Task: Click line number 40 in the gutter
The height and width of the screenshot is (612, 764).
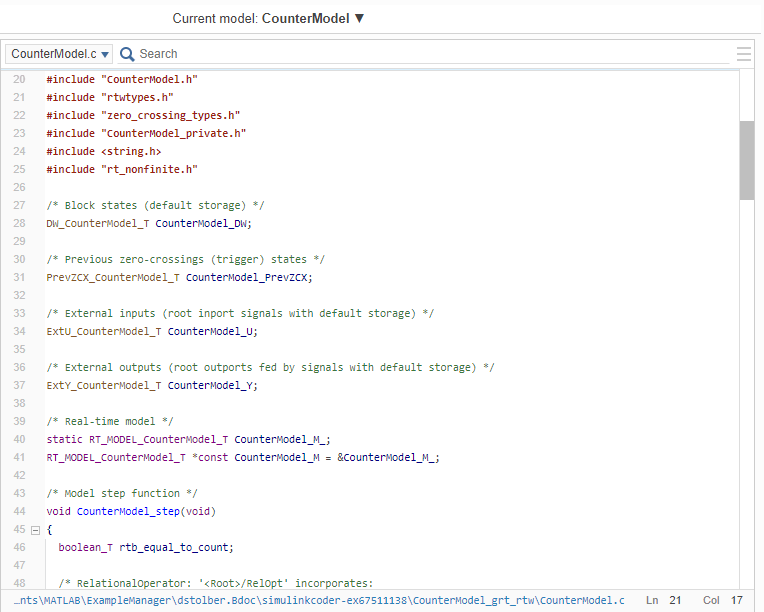Action: click(19, 439)
